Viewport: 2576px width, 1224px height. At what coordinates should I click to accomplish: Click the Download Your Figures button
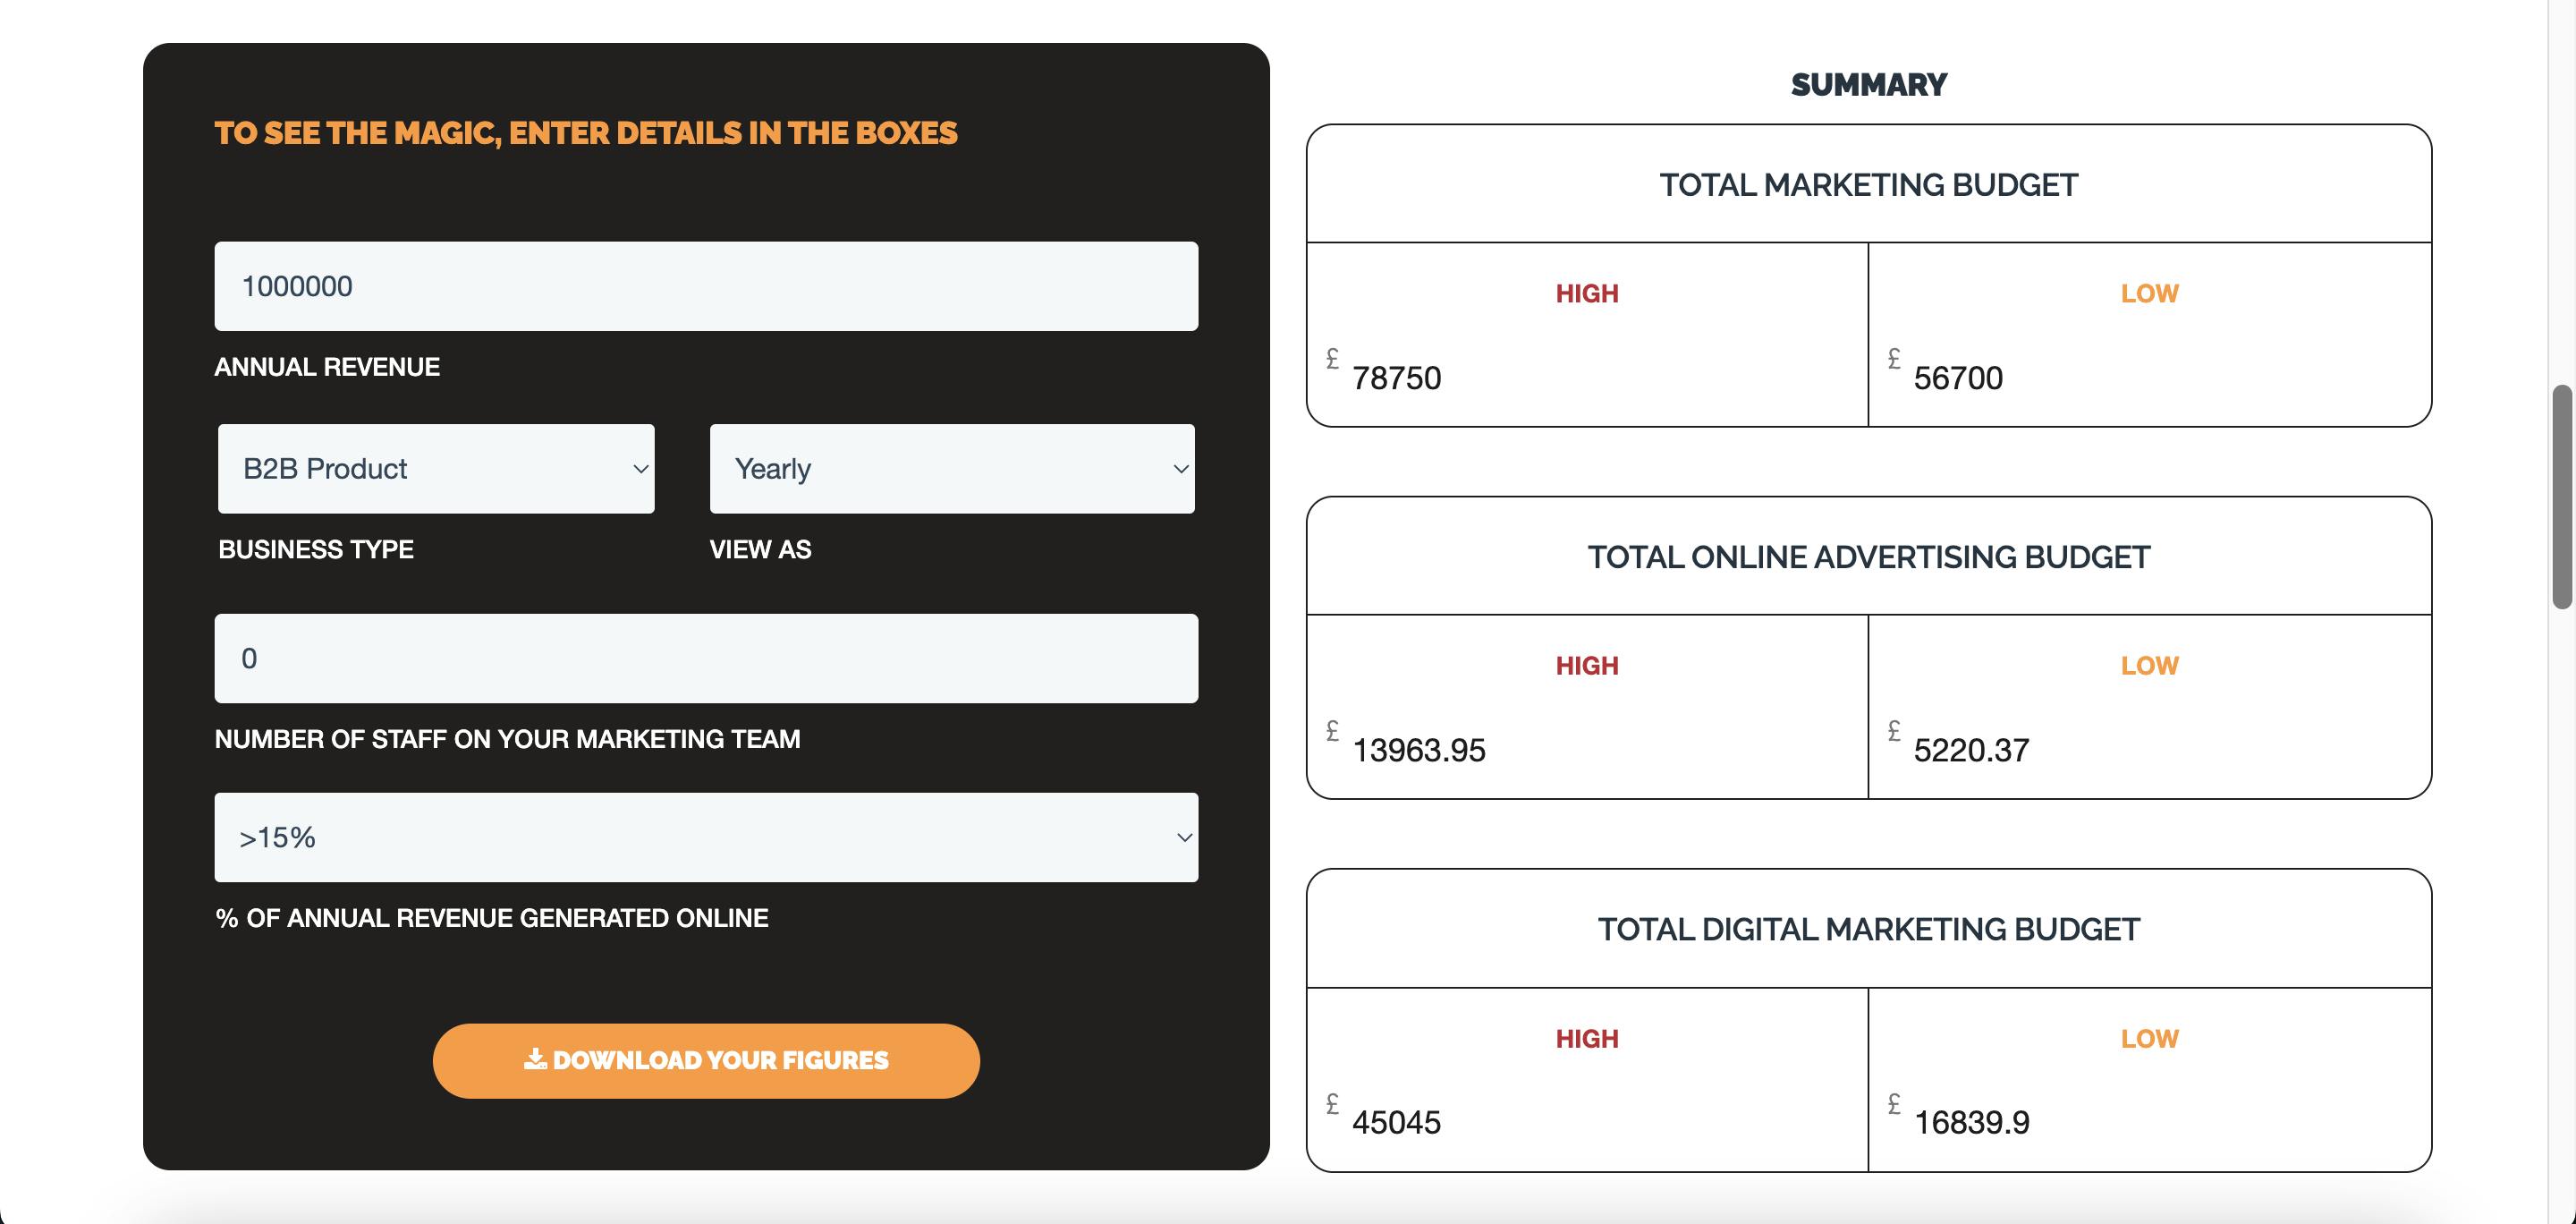click(x=706, y=1060)
